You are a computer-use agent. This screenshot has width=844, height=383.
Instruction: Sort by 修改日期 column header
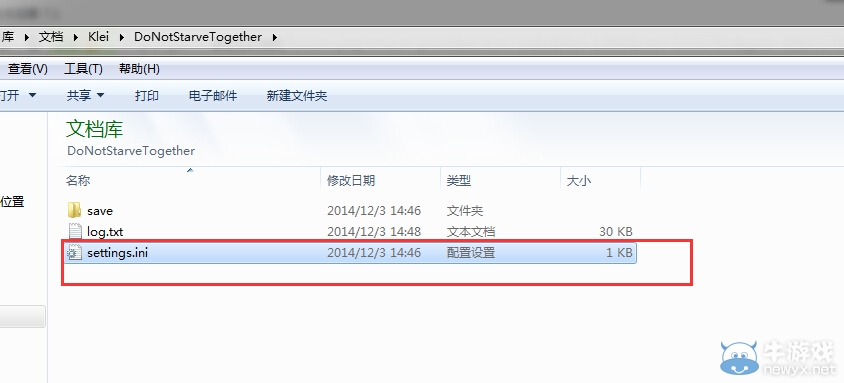point(351,181)
